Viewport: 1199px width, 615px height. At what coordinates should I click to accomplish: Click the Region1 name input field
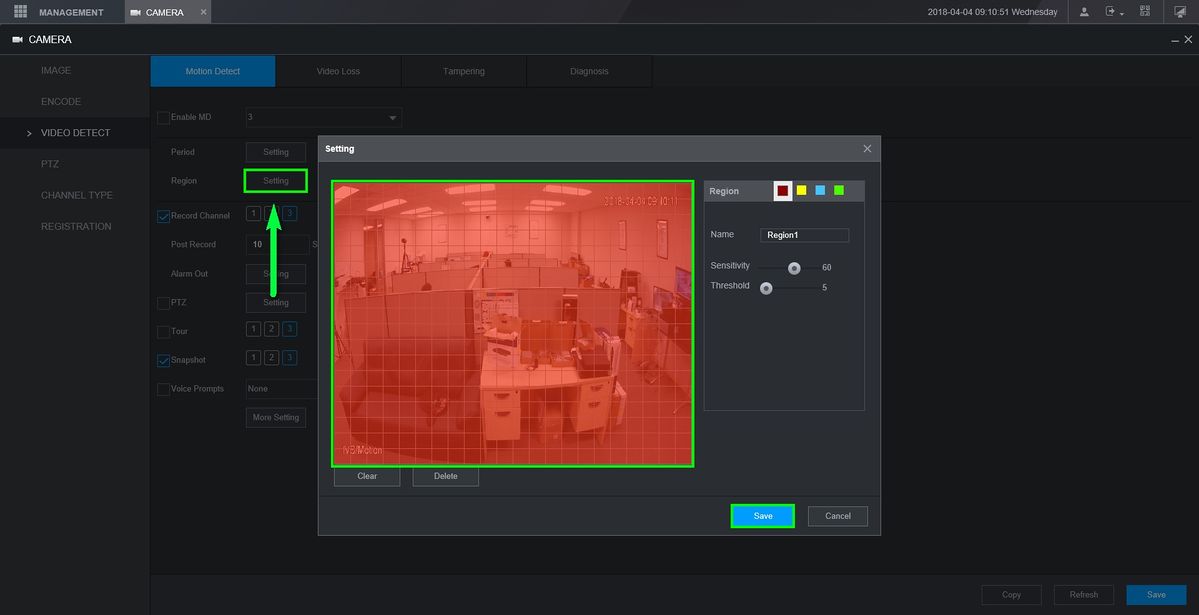pos(805,235)
